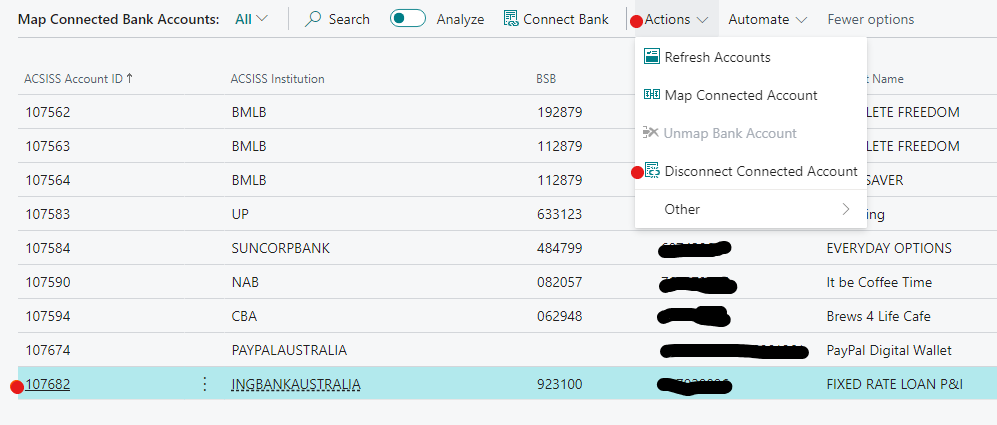This screenshot has width=997, height=425.
Task: Select the PAYPALAUSTRALIA institution cell
Action: 289,350
